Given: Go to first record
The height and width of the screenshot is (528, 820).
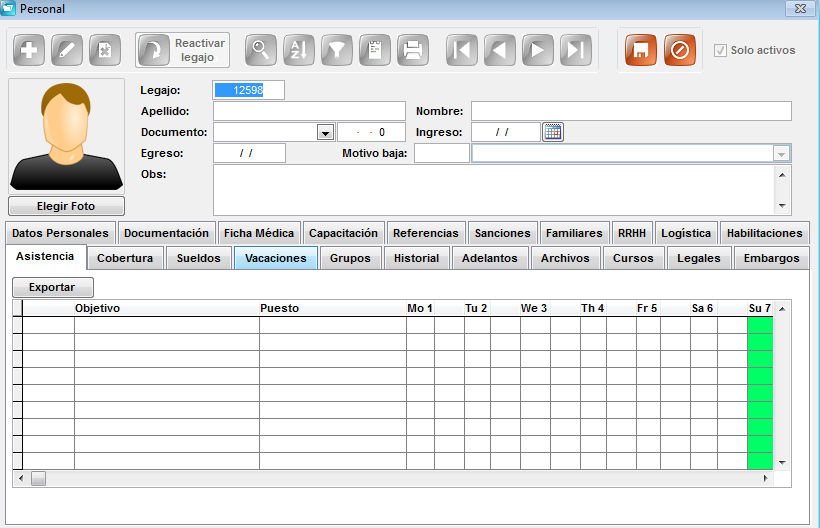Looking at the screenshot, I should pos(462,50).
